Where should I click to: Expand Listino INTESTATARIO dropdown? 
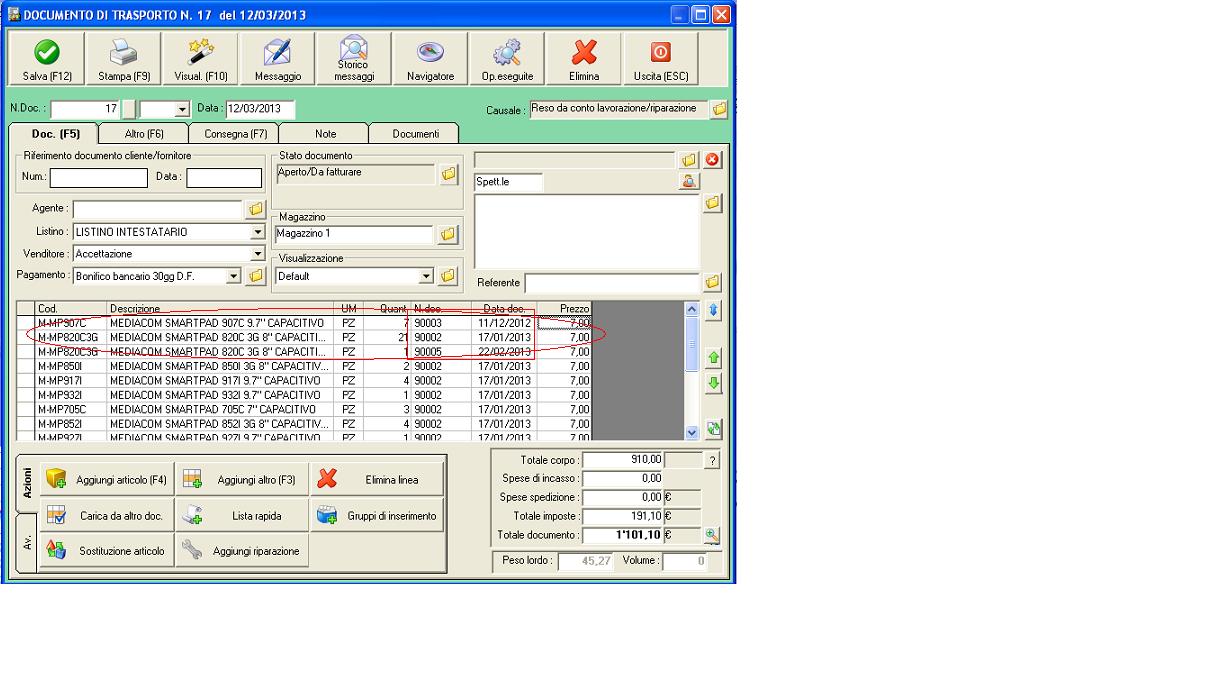[257, 232]
